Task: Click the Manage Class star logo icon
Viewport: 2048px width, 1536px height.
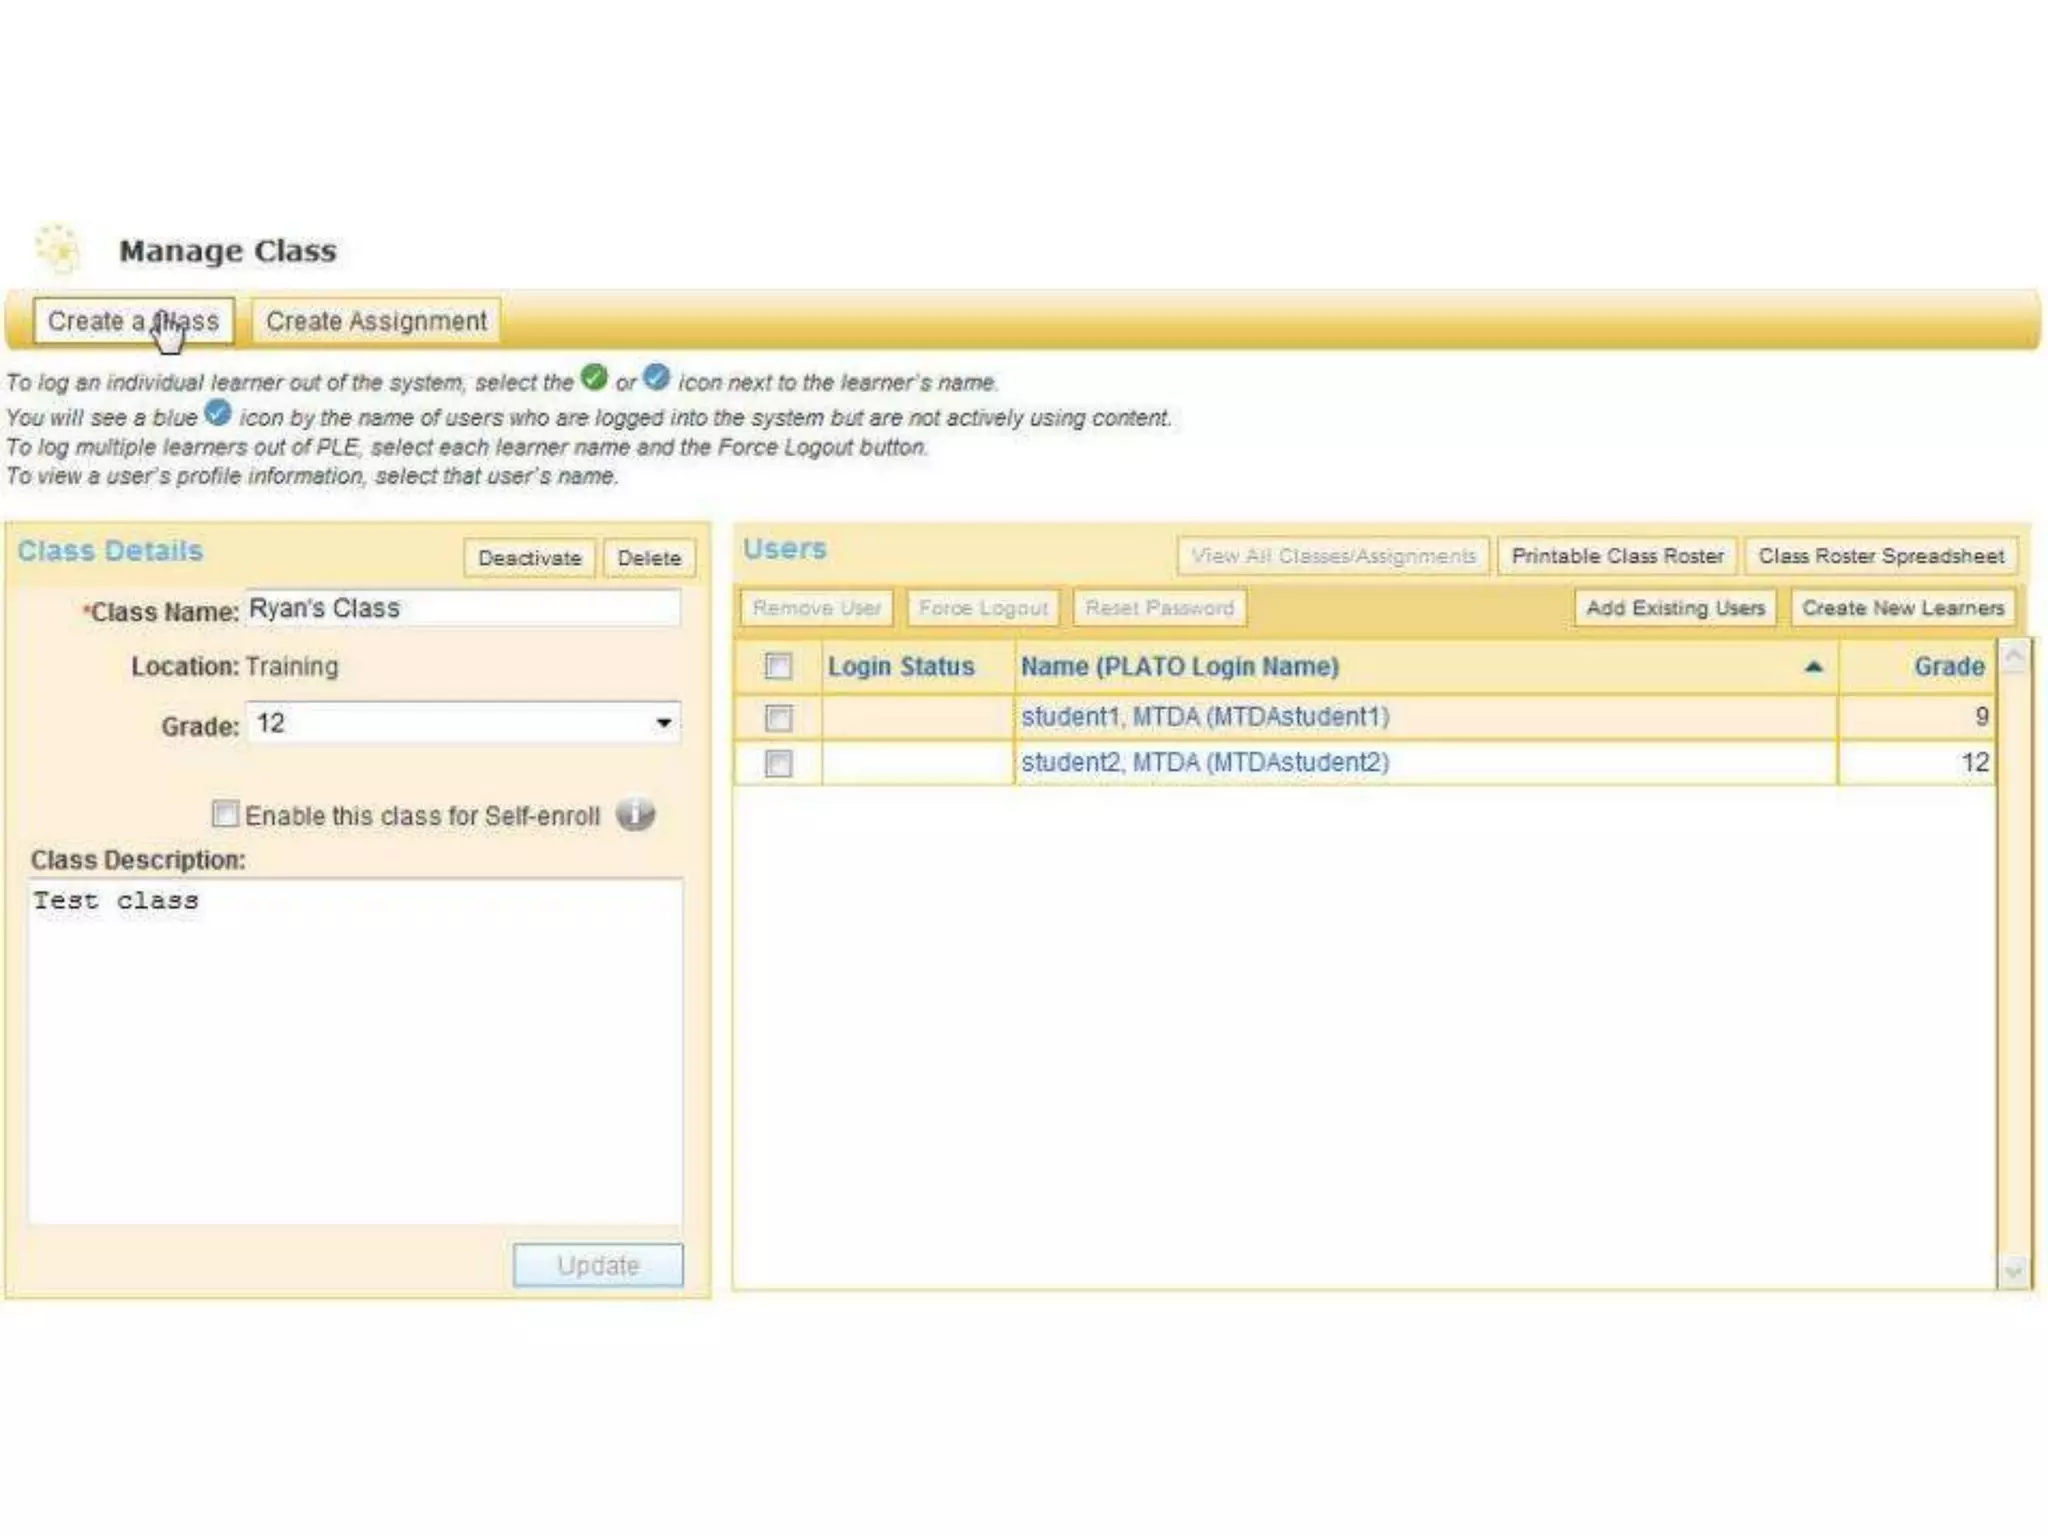Action: [x=58, y=248]
